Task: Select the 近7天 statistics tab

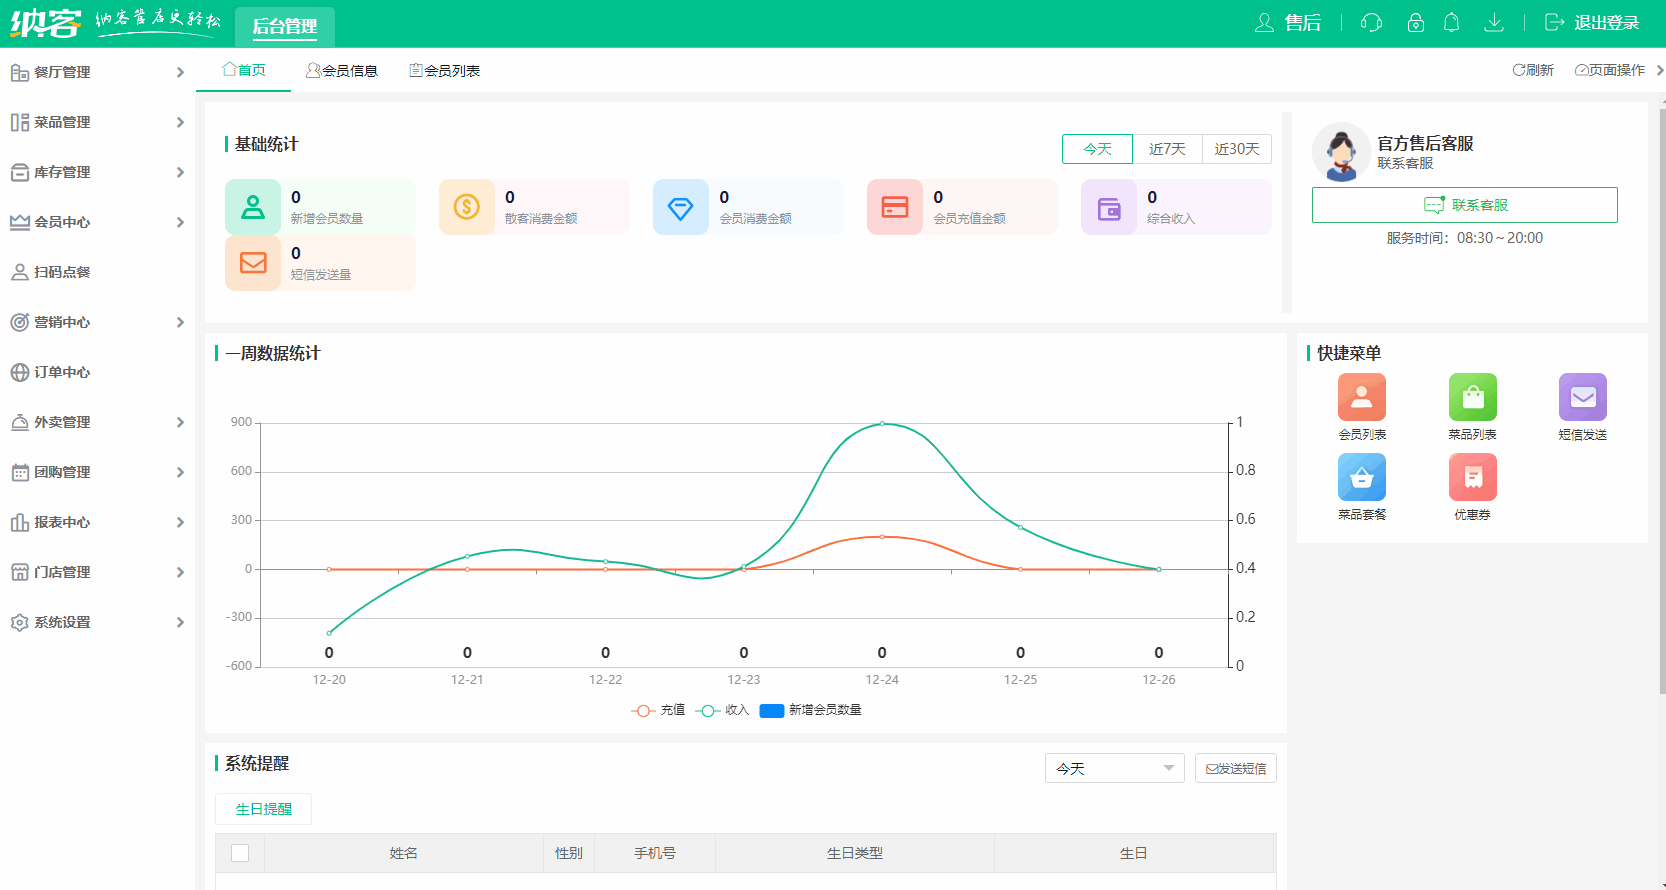Action: 1167,149
